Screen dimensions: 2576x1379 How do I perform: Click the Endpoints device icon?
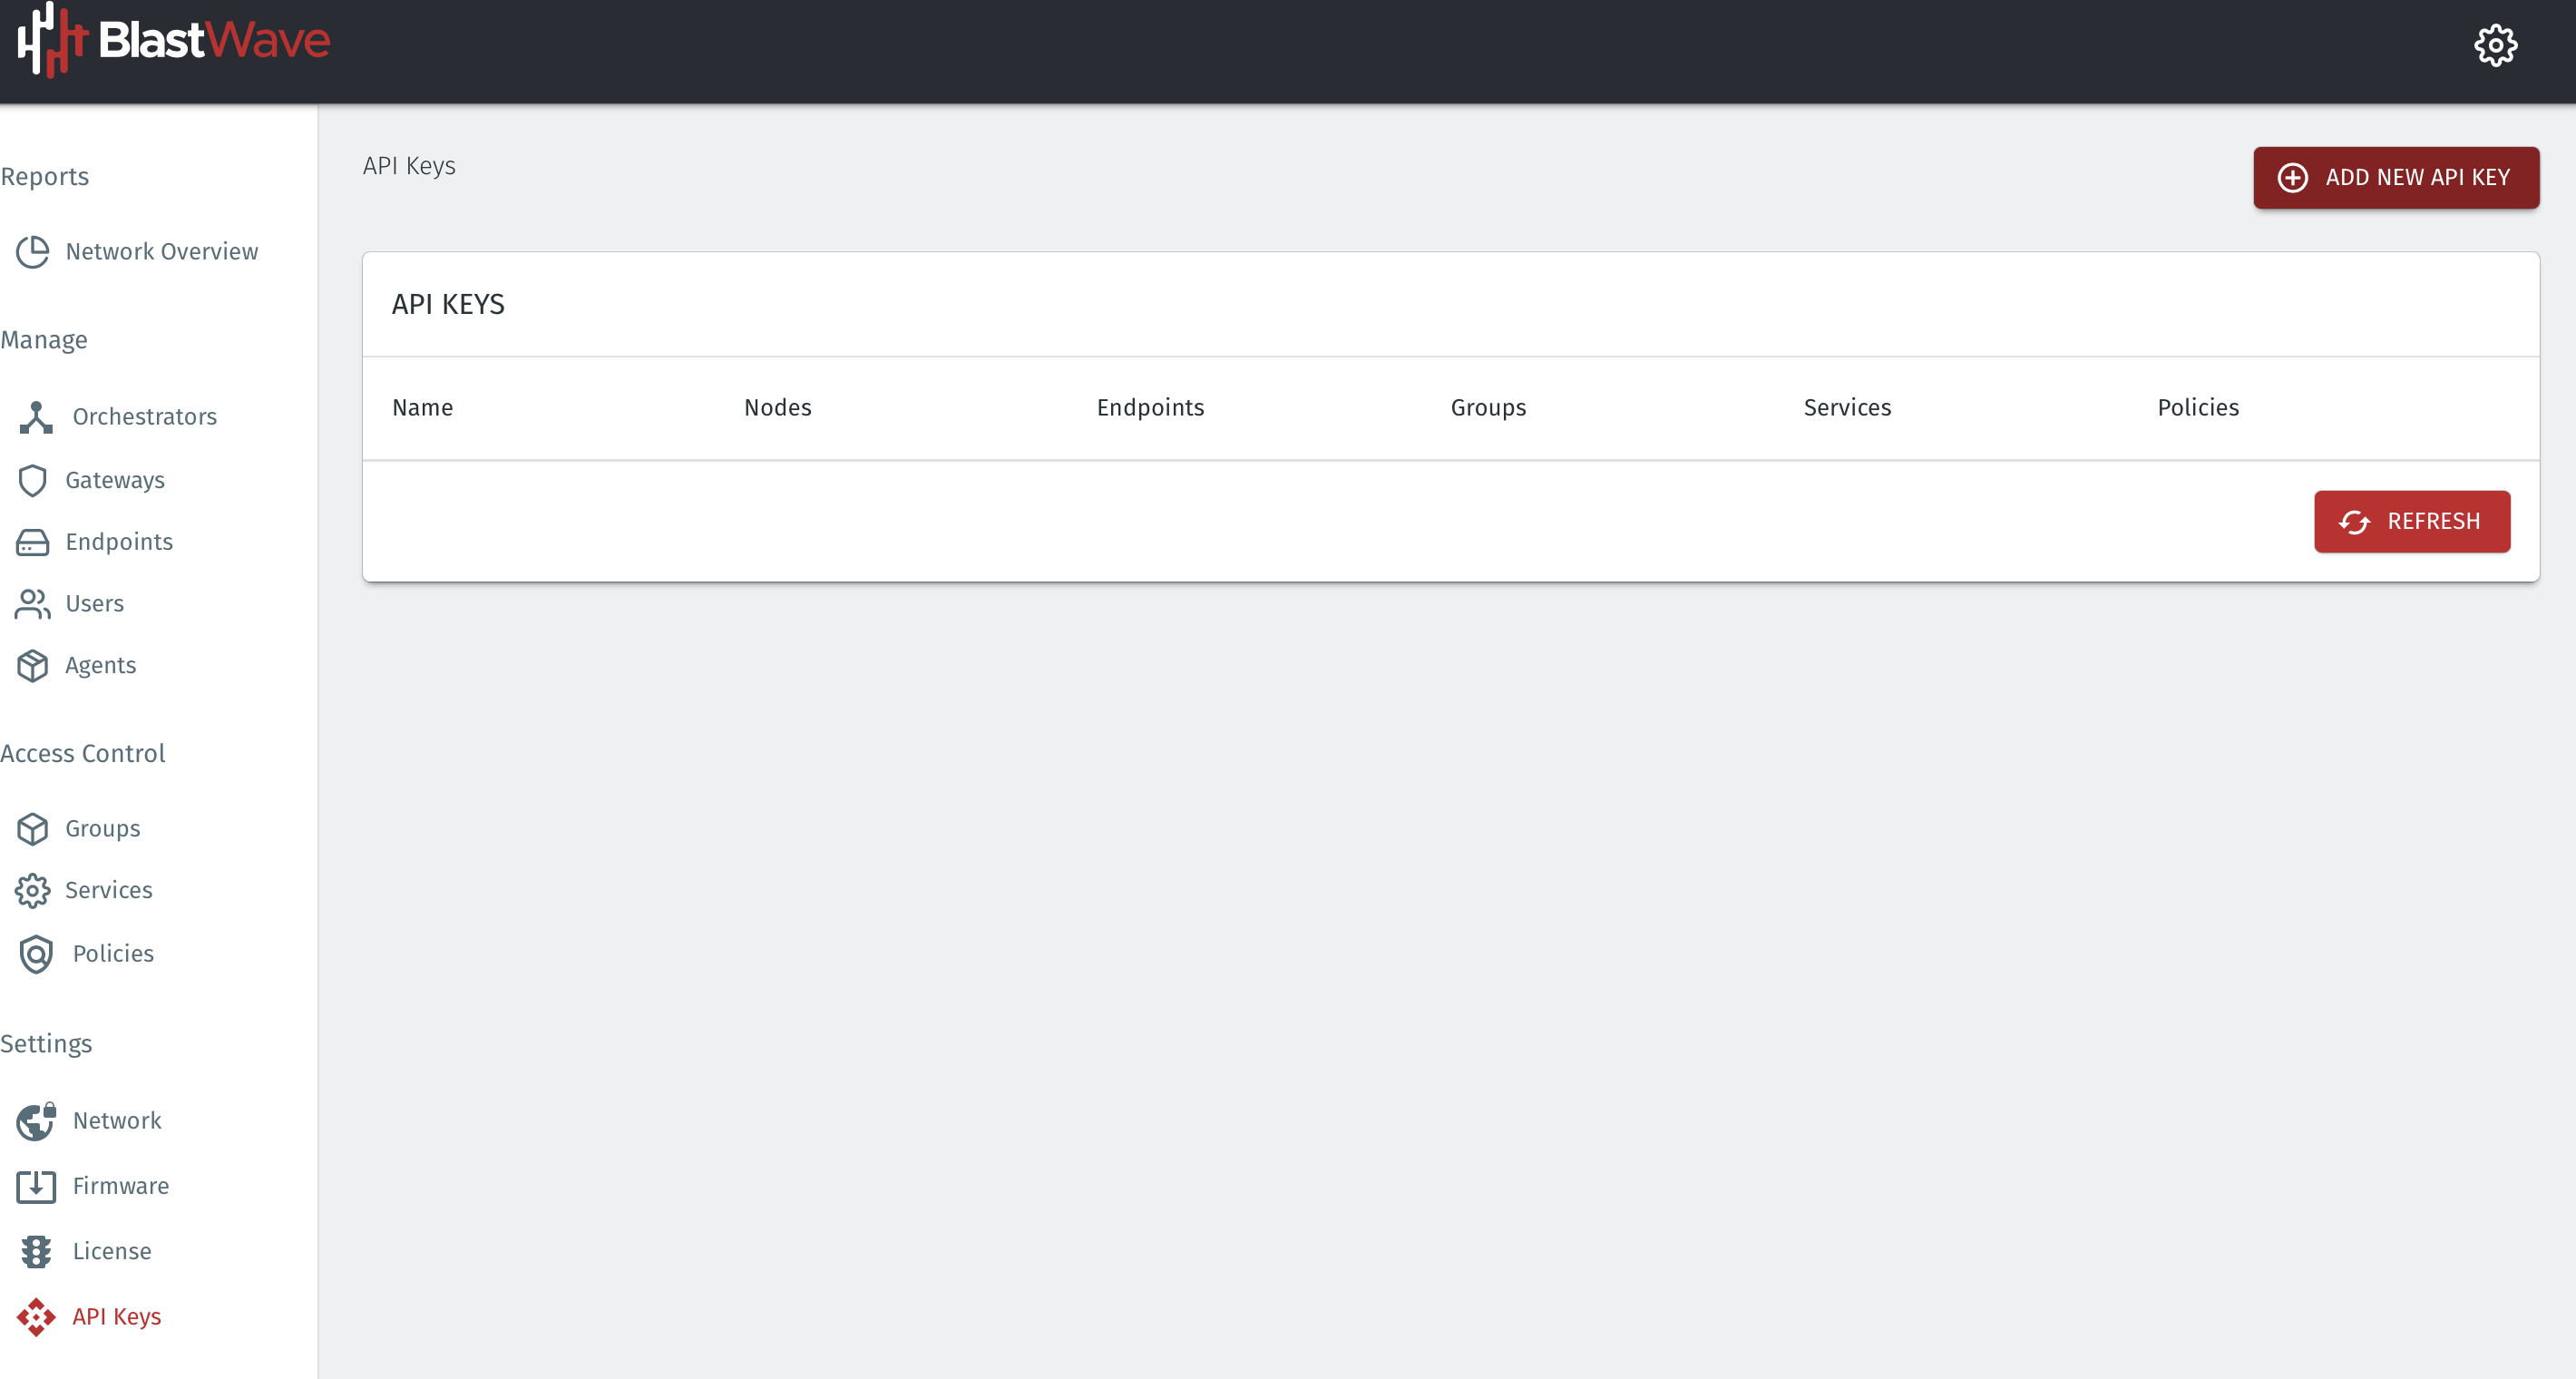point(33,542)
